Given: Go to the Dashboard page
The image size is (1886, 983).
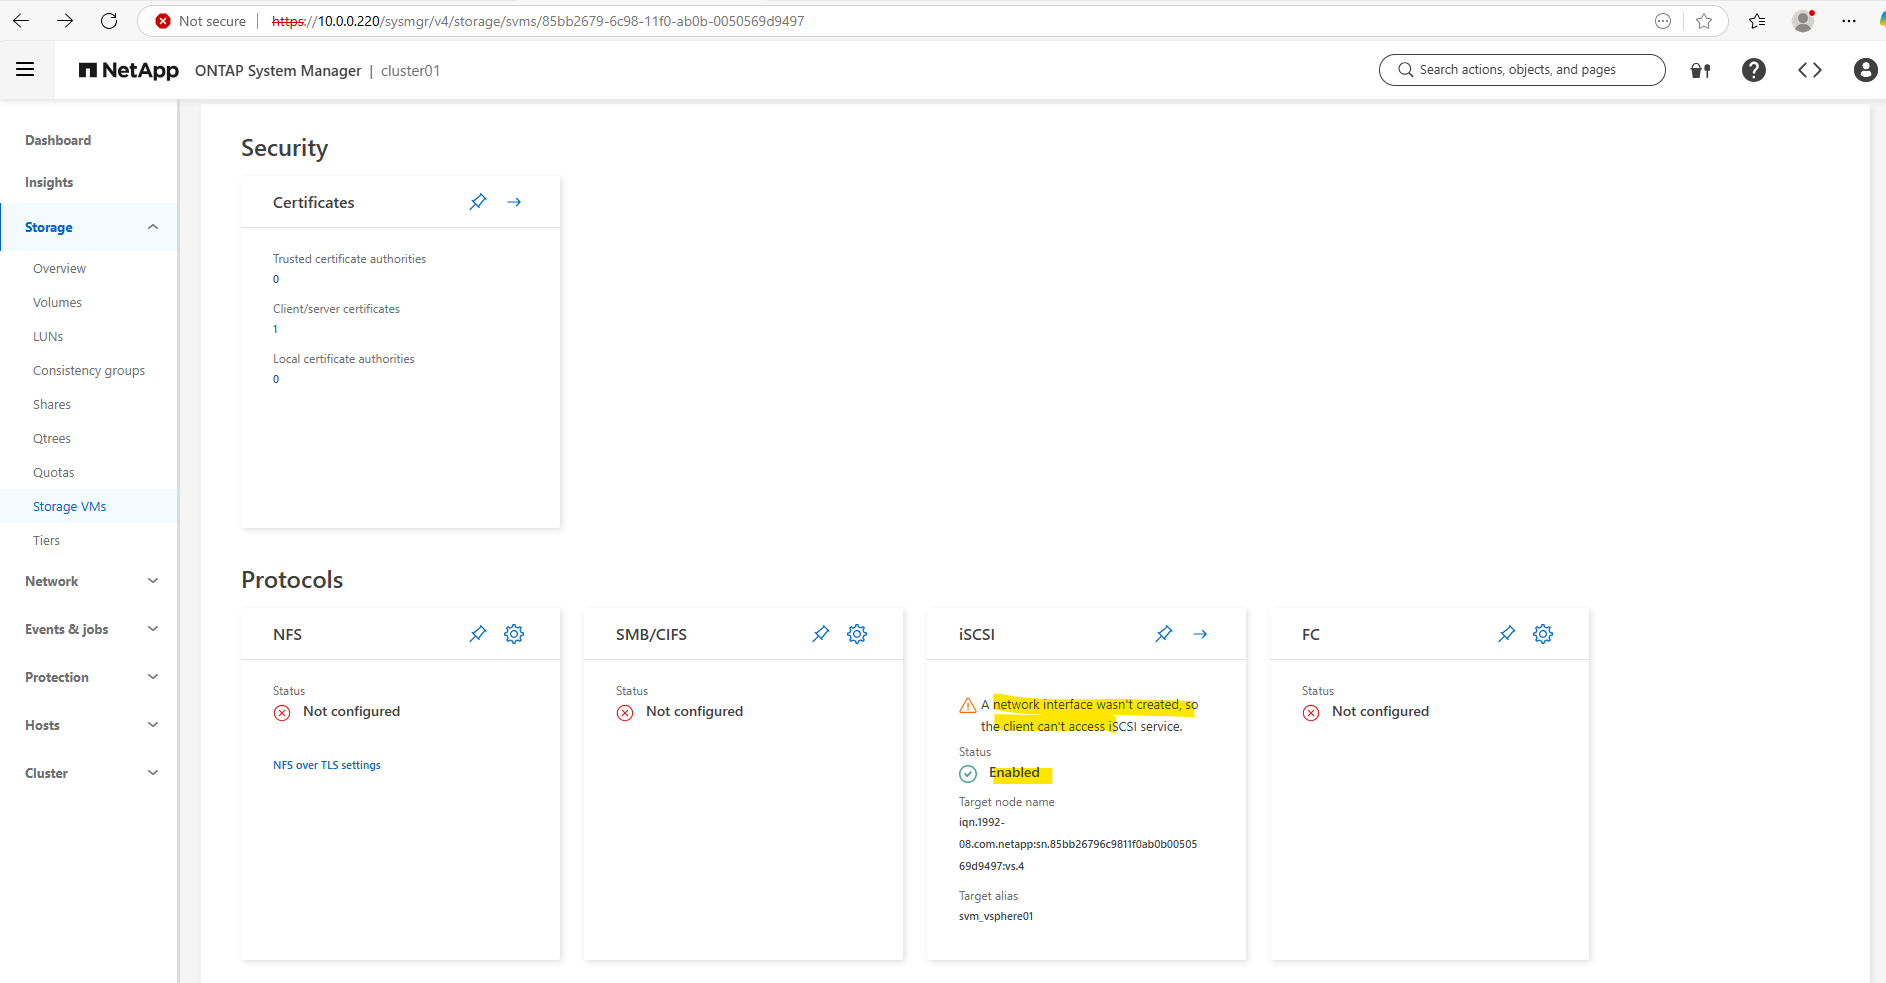Looking at the screenshot, I should click(58, 141).
